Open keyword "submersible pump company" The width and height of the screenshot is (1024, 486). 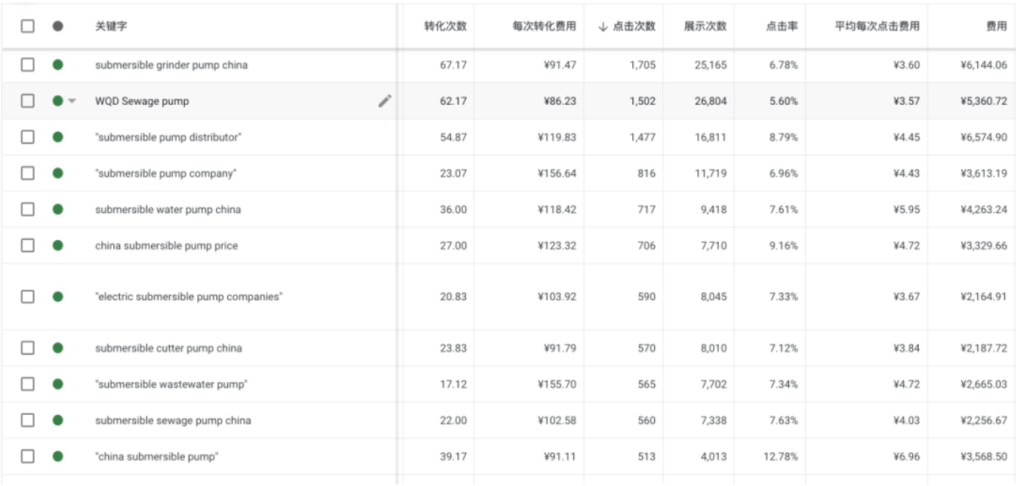coord(165,174)
